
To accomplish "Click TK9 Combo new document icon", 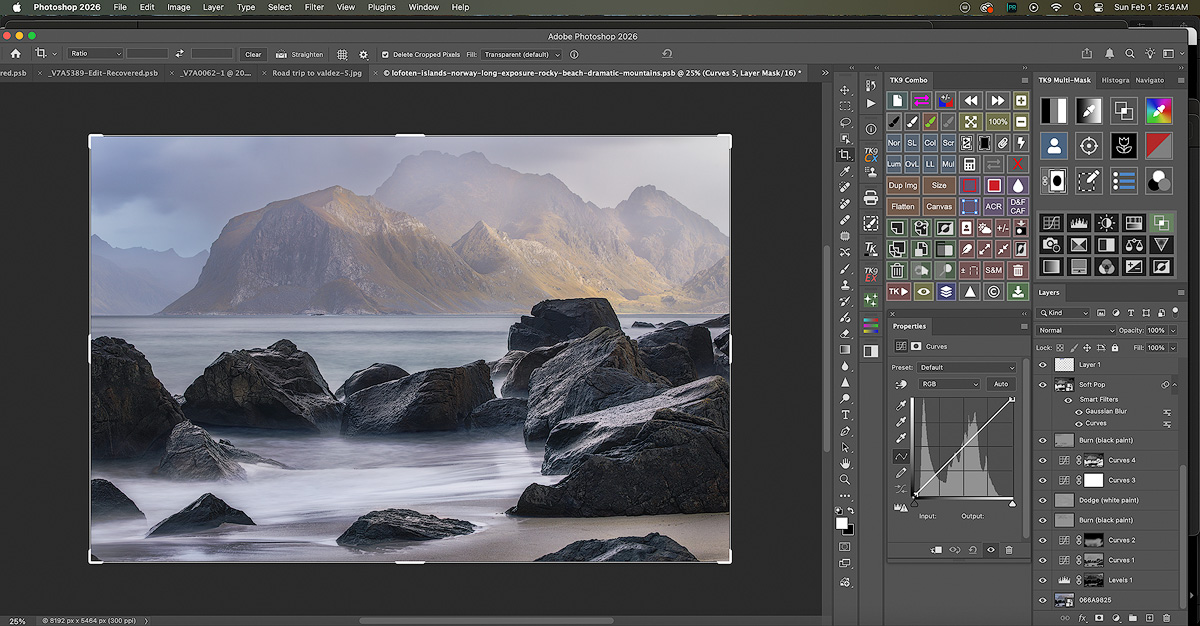I will tap(897, 101).
